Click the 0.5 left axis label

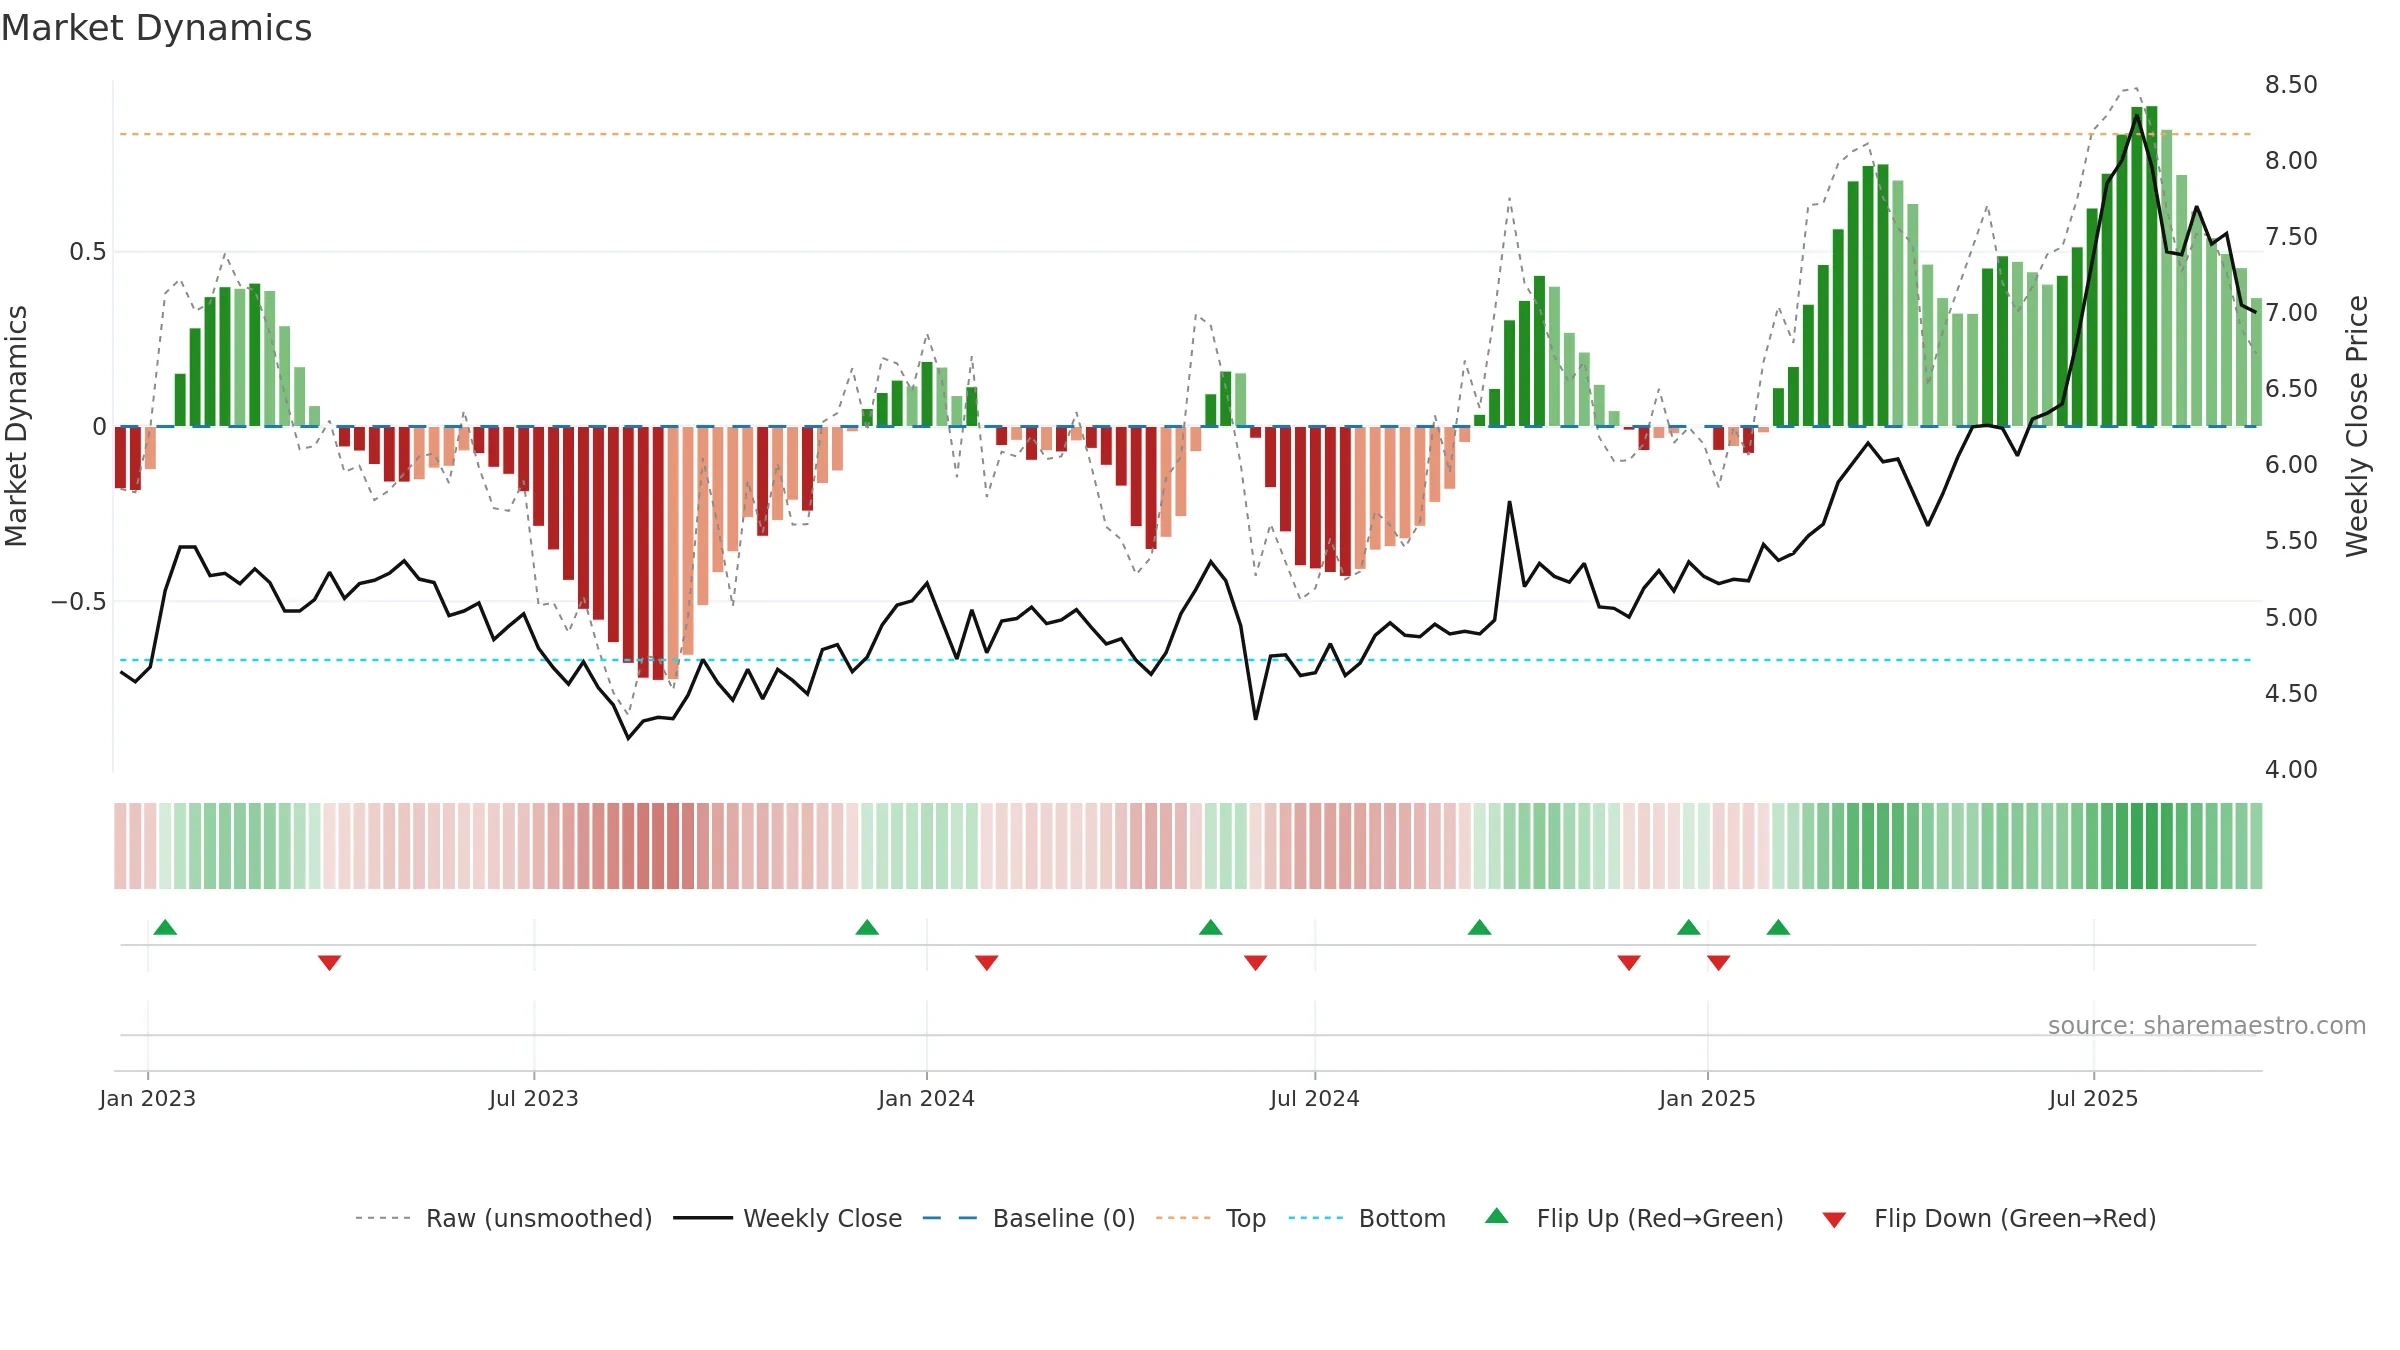coord(88,252)
